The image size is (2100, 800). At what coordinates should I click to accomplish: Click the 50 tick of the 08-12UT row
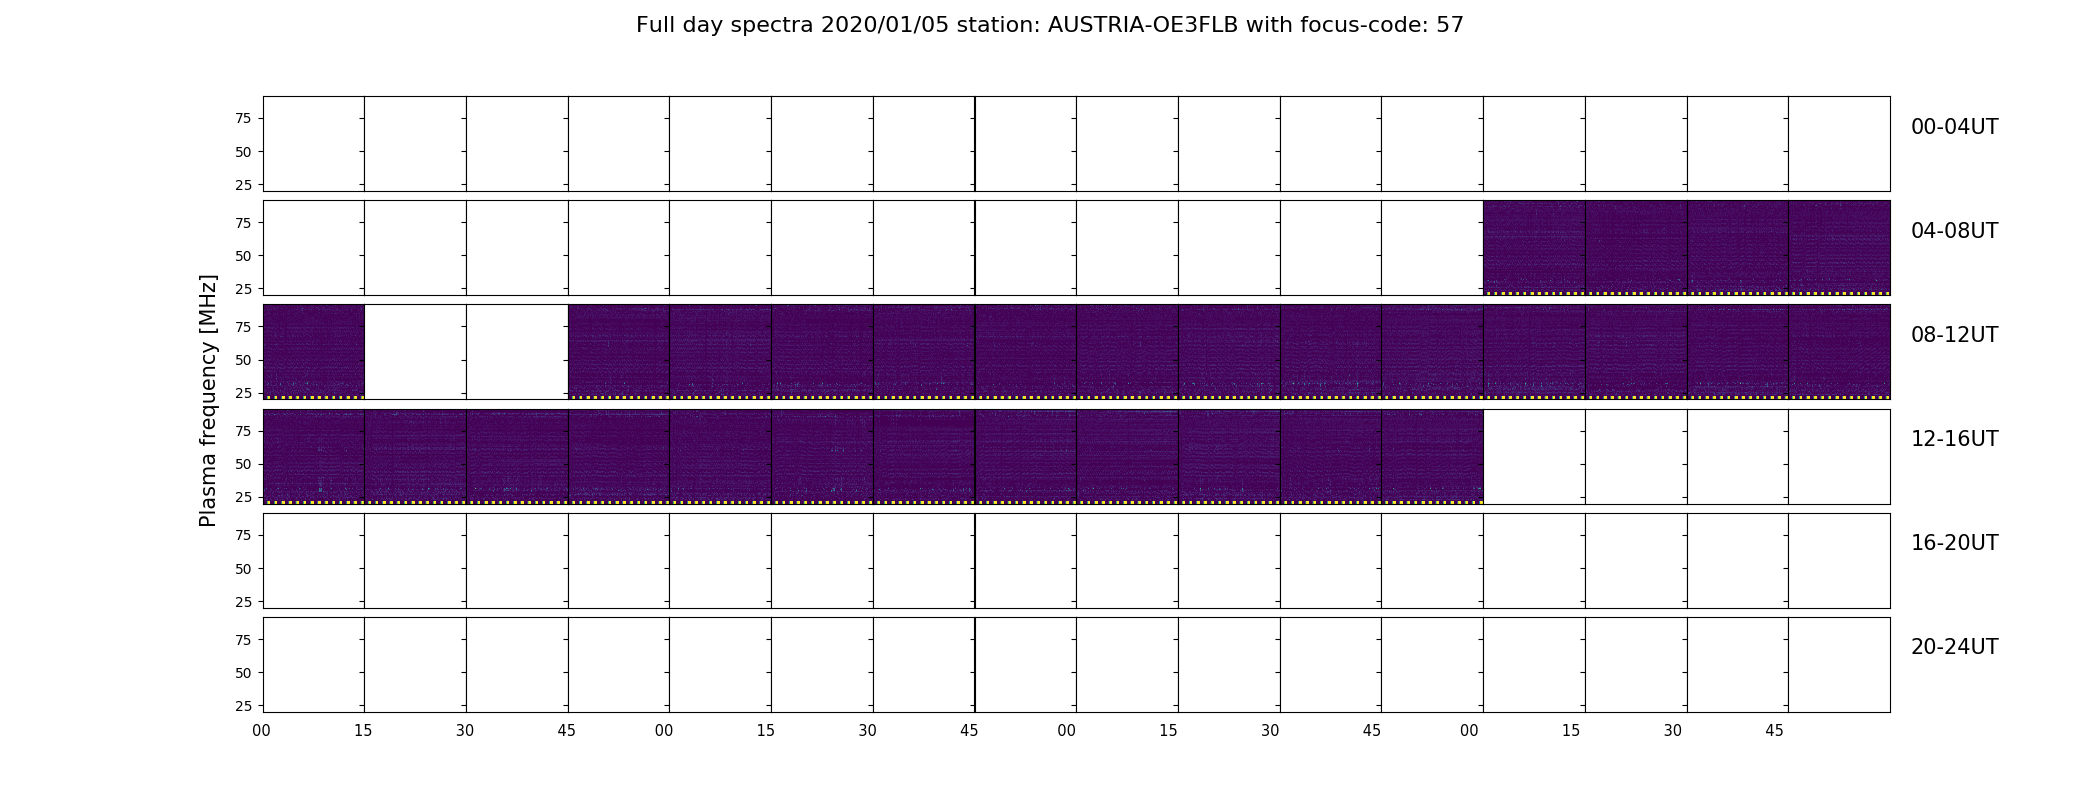(243, 360)
